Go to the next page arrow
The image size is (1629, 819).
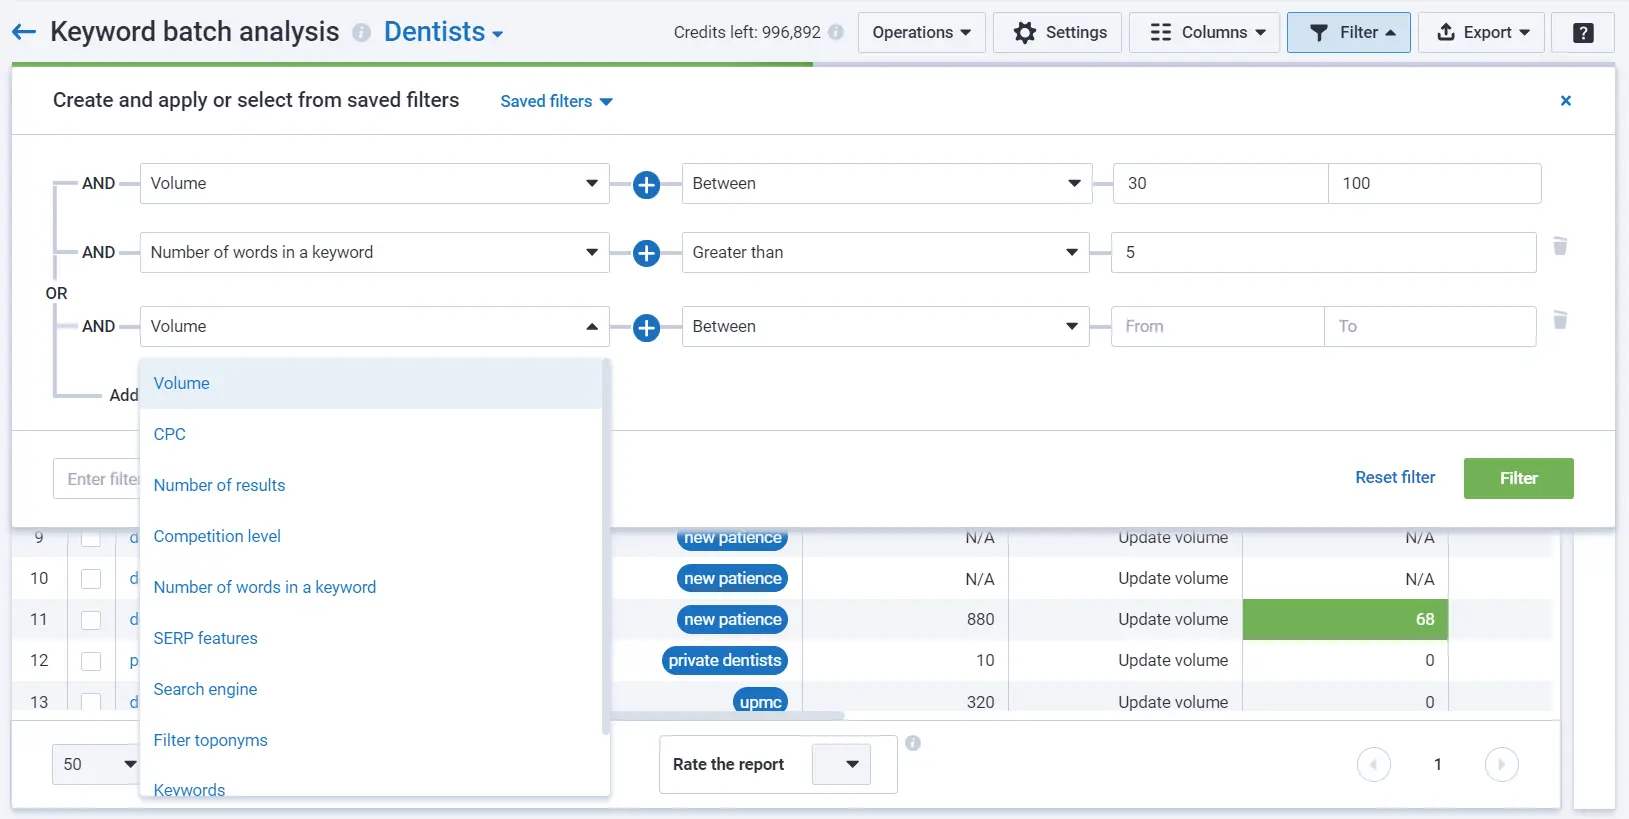click(1501, 765)
